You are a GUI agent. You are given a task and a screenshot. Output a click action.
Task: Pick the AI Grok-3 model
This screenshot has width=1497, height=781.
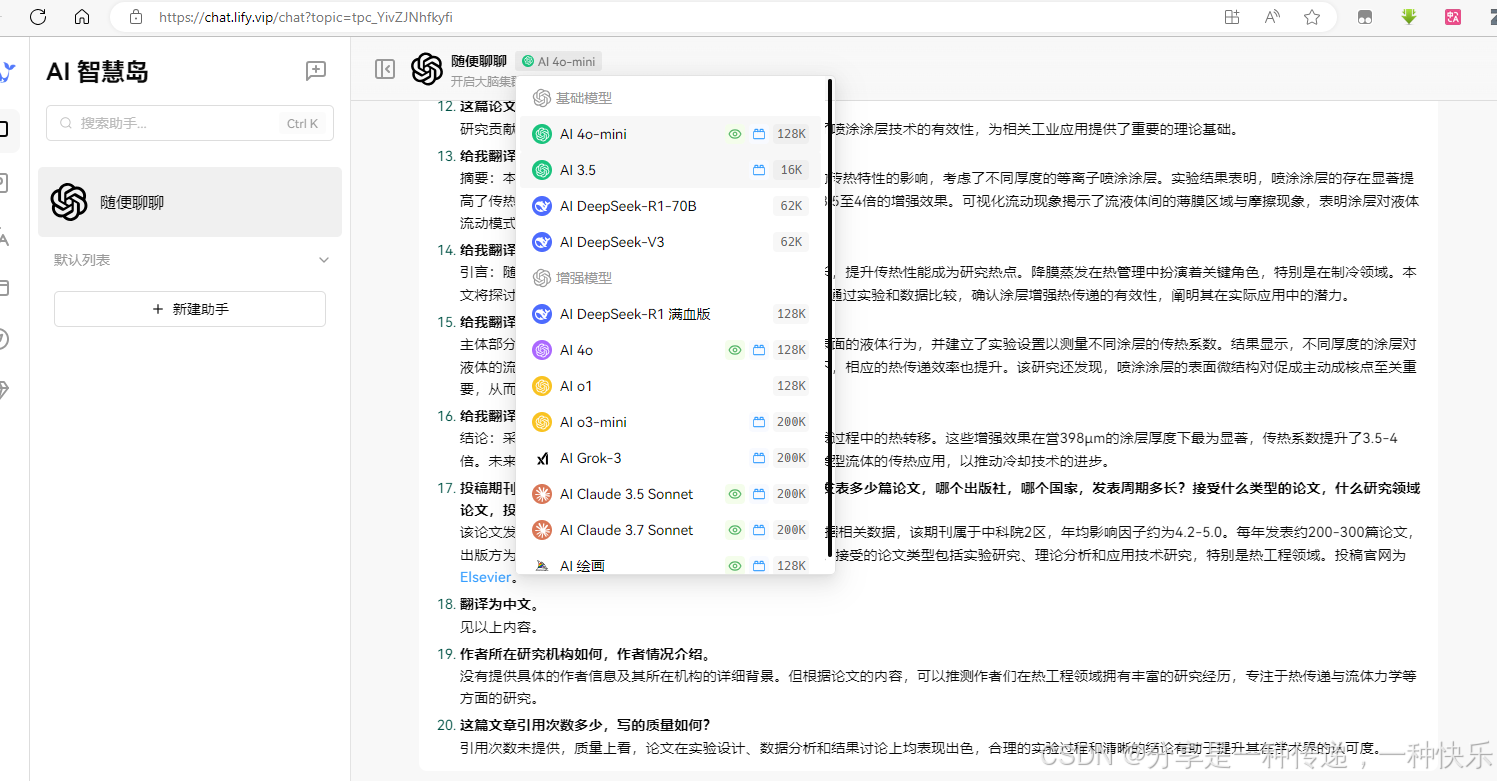670,458
